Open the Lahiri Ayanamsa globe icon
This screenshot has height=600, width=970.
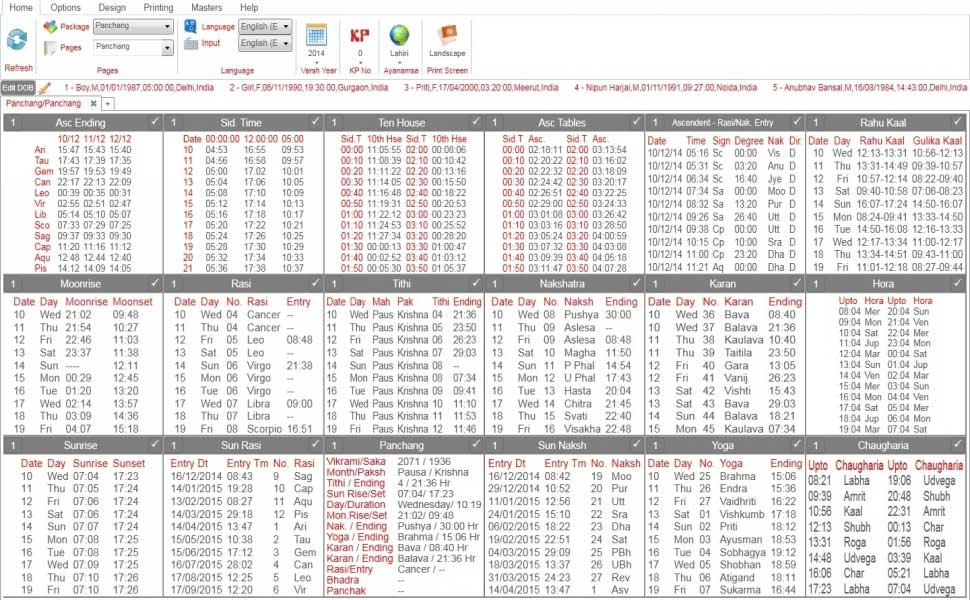click(399, 35)
